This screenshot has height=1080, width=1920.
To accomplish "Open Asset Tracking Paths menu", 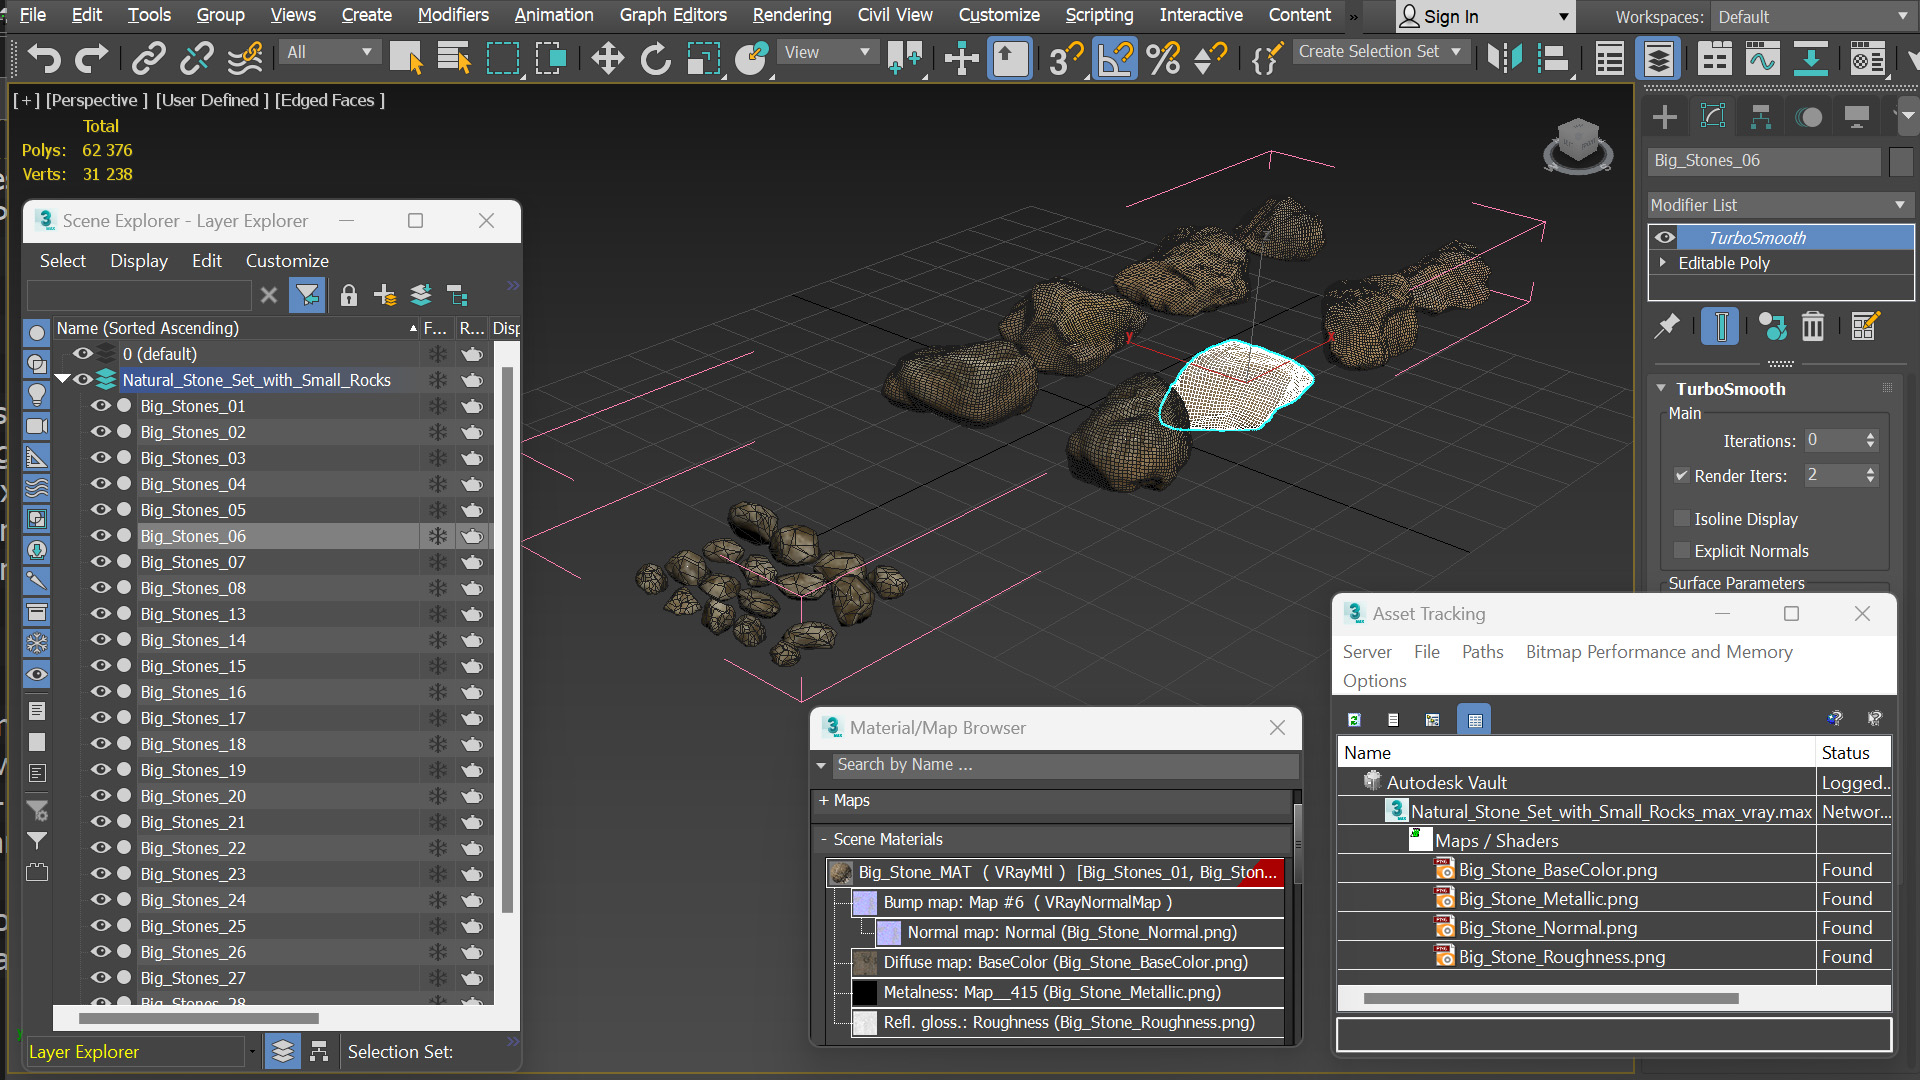I will (x=1482, y=652).
